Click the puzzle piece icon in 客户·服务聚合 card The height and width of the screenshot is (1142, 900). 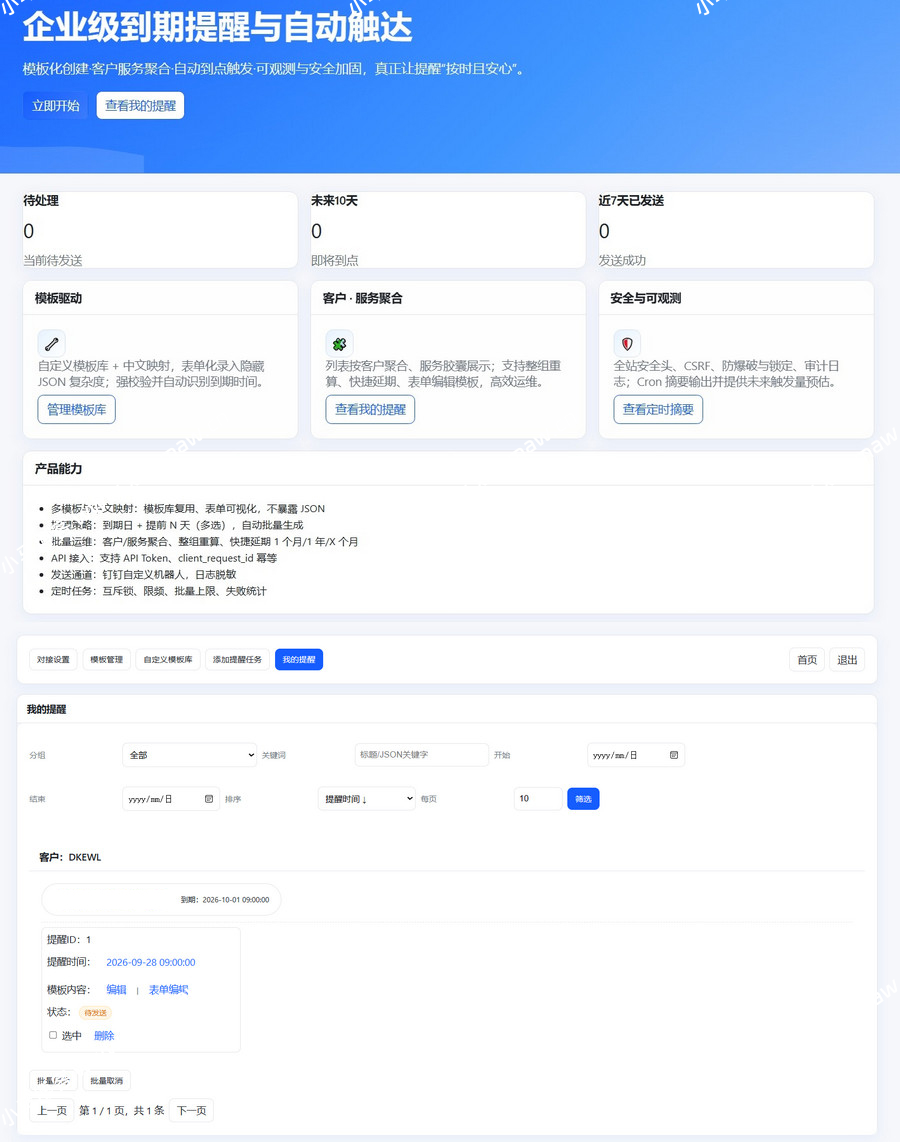[x=339, y=344]
